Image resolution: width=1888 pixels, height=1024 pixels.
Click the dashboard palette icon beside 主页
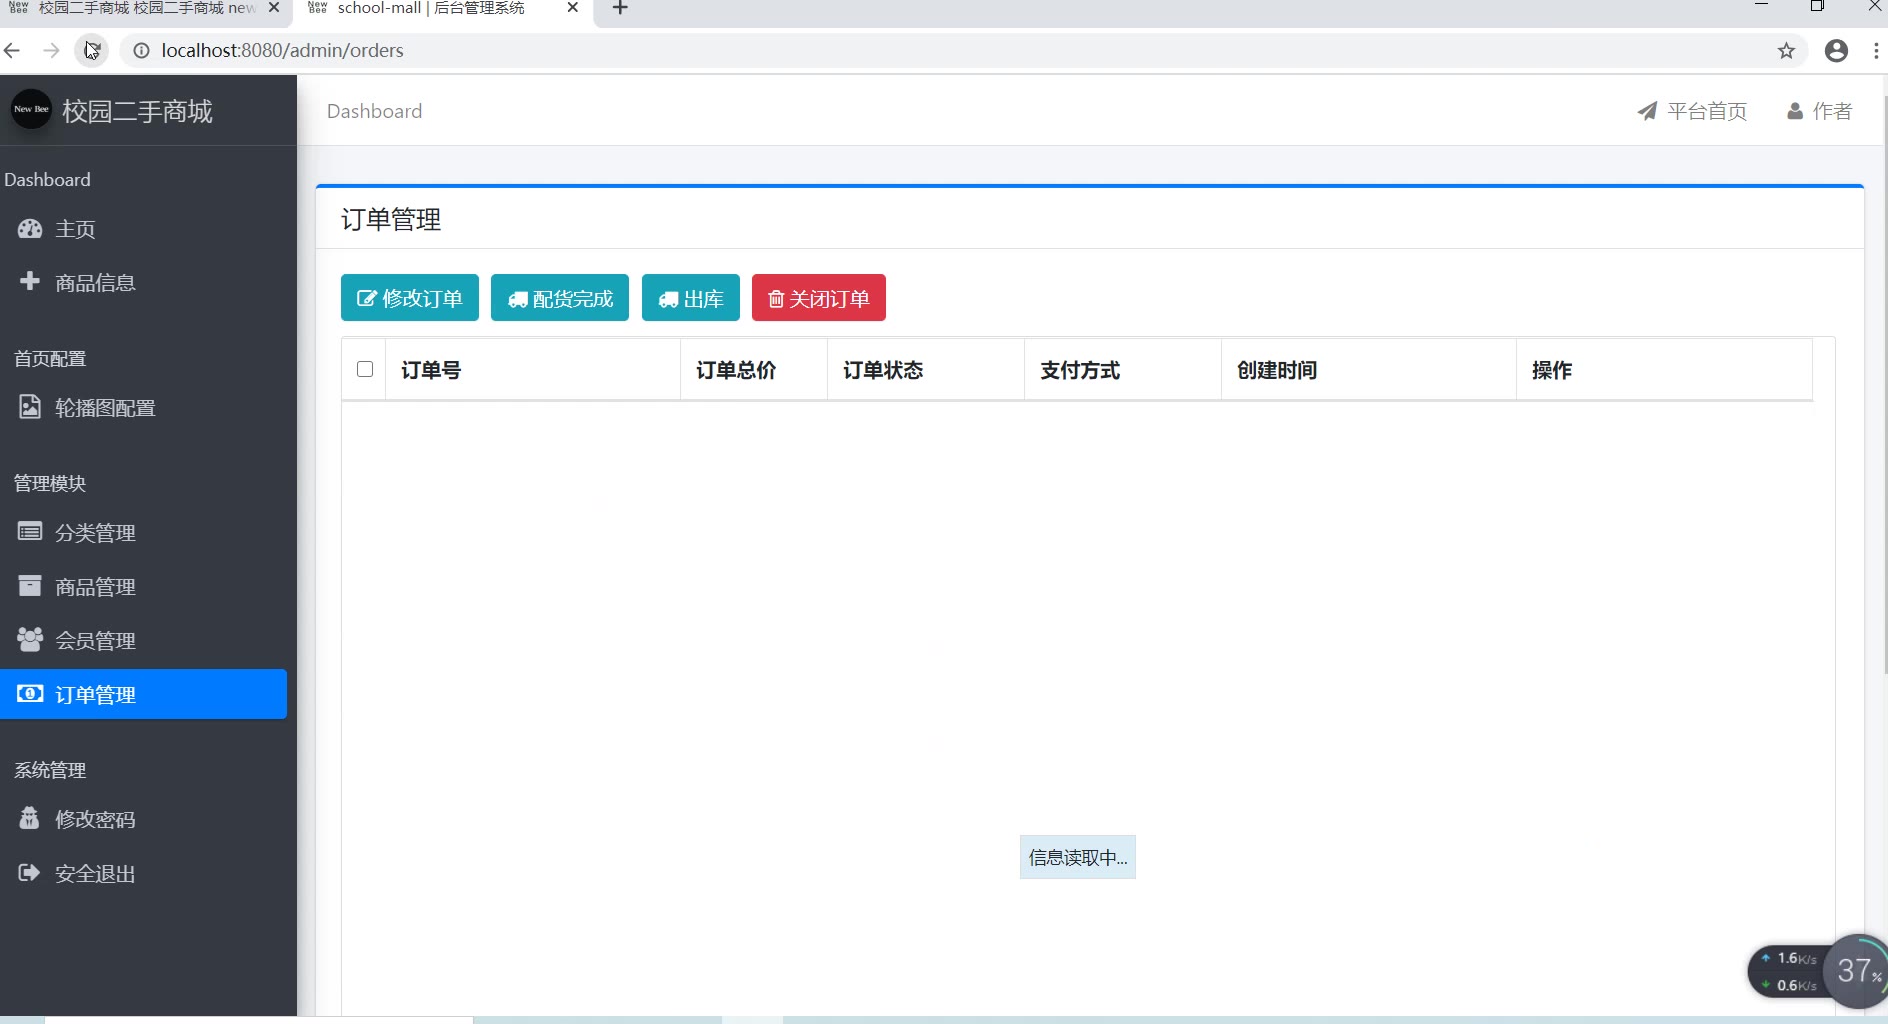pyautogui.click(x=30, y=229)
